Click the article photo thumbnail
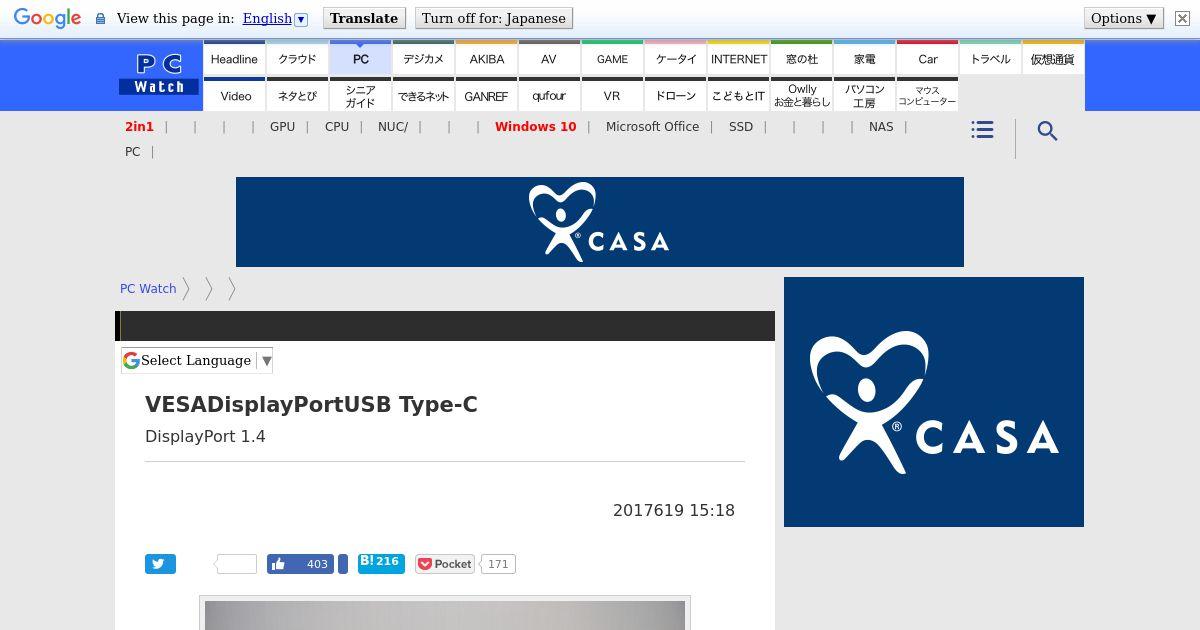 [445, 614]
